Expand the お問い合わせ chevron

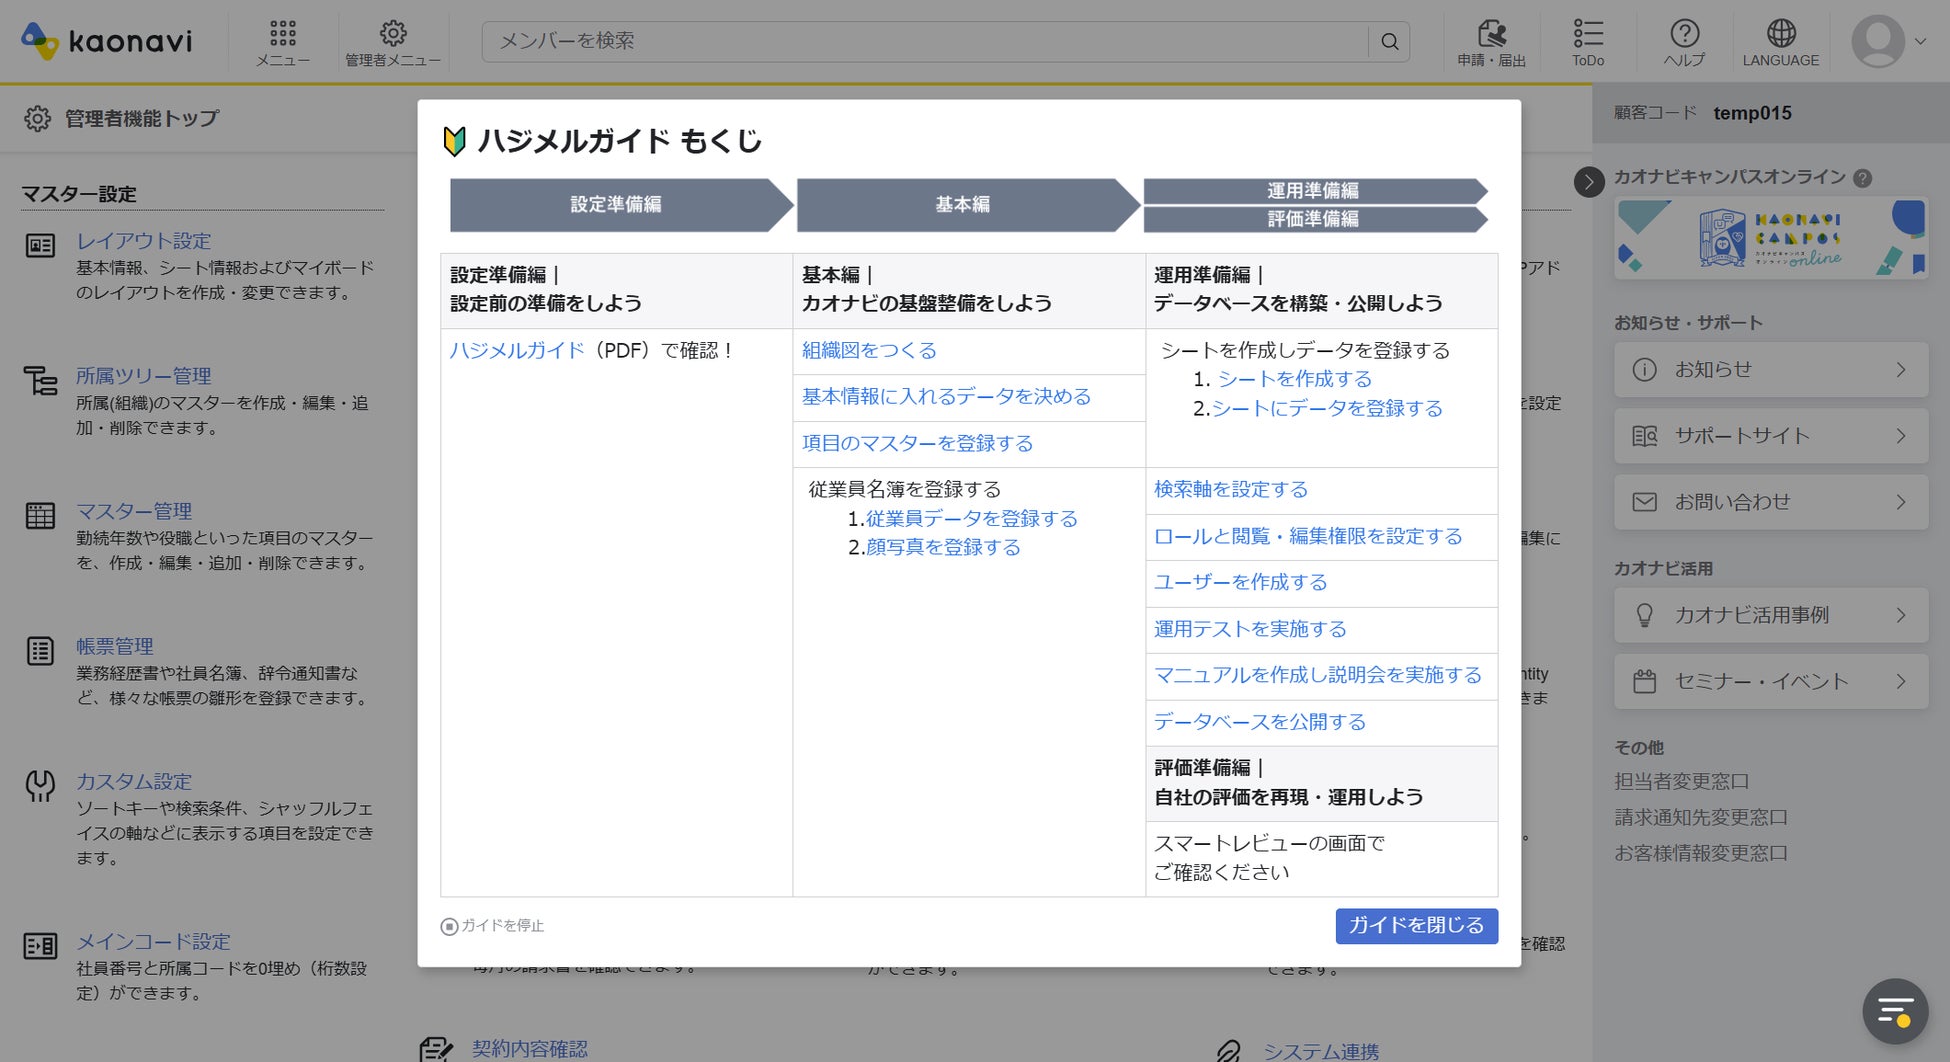[1901, 502]
